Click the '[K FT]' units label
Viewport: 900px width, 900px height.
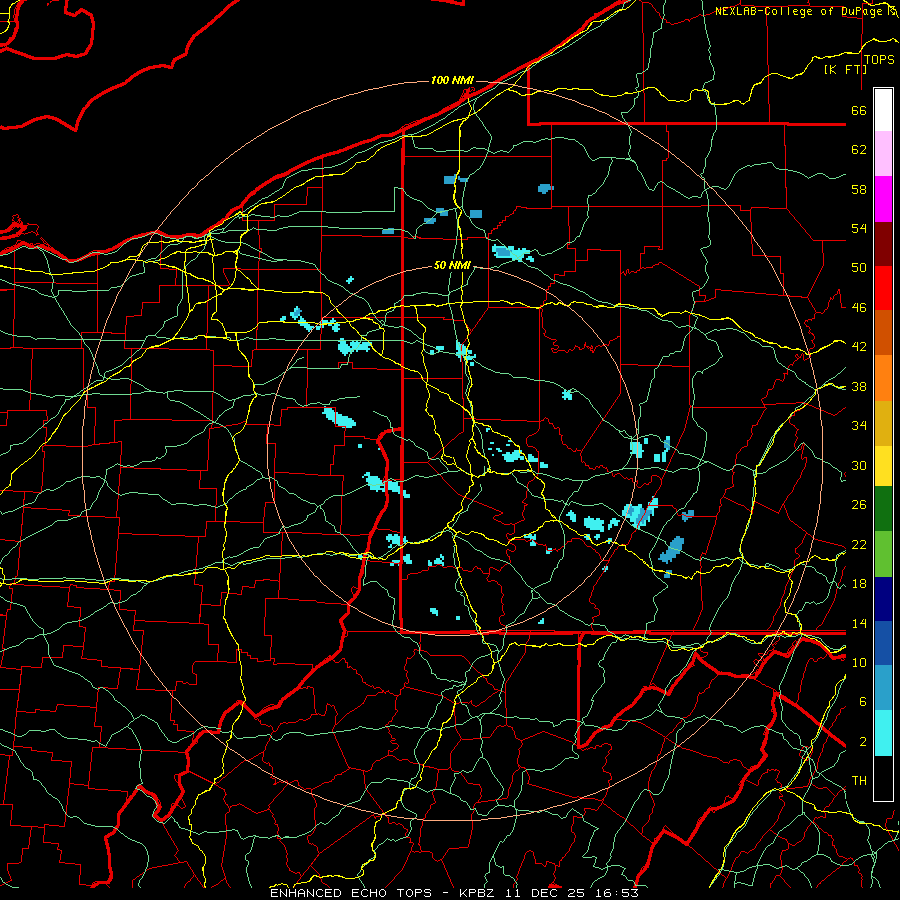(x=845, y=69)
